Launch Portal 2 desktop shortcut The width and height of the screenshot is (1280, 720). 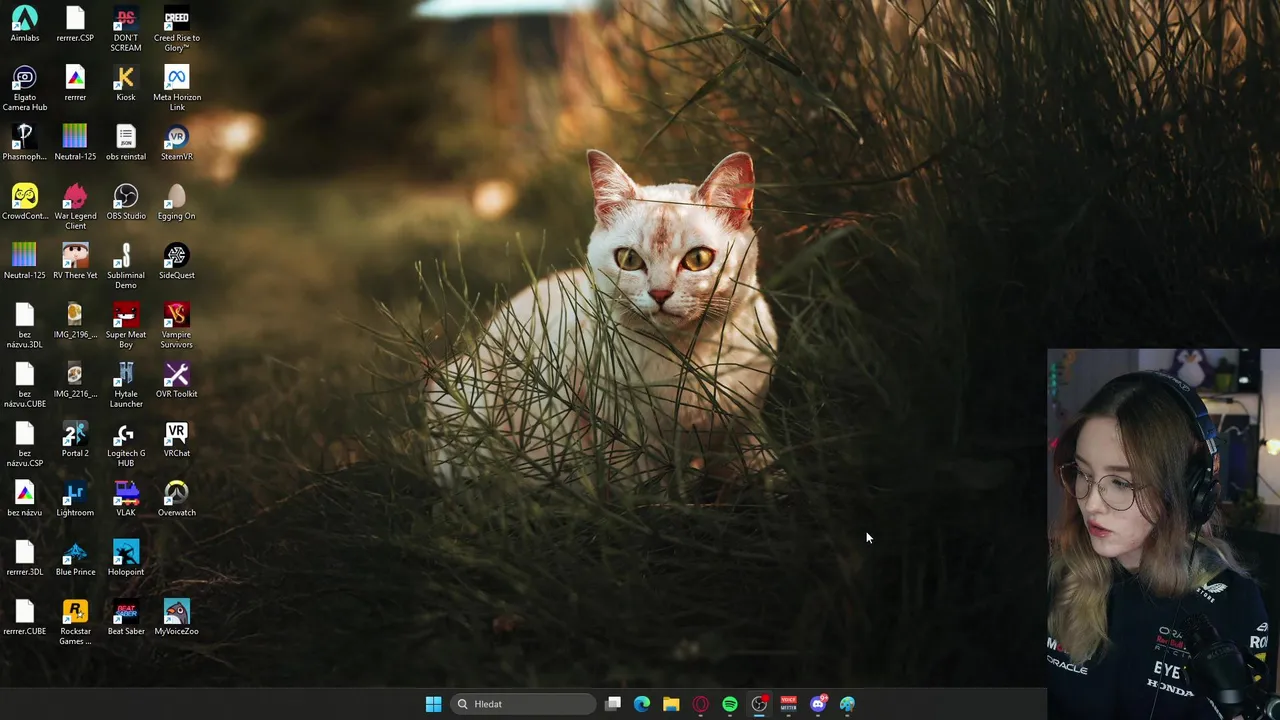[x=75, y=440]
